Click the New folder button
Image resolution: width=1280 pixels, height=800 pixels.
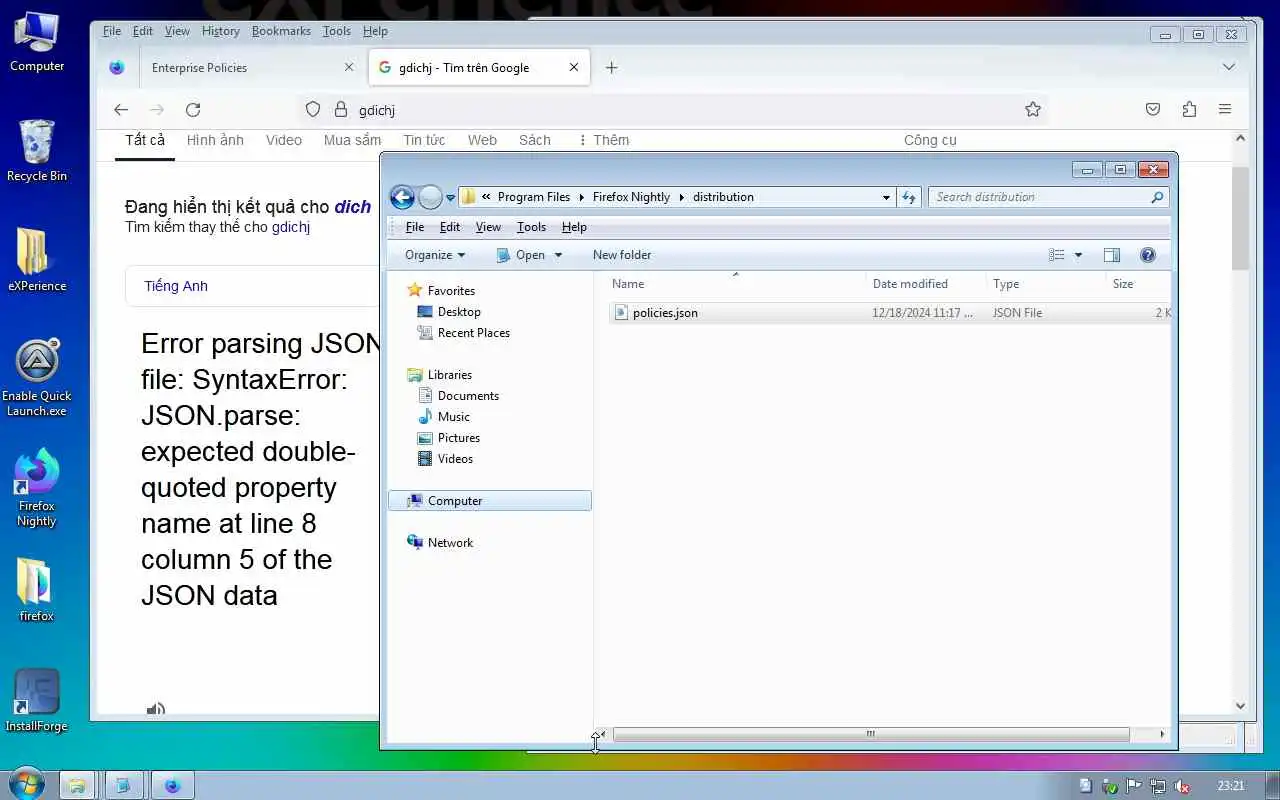tap(622, 255)
